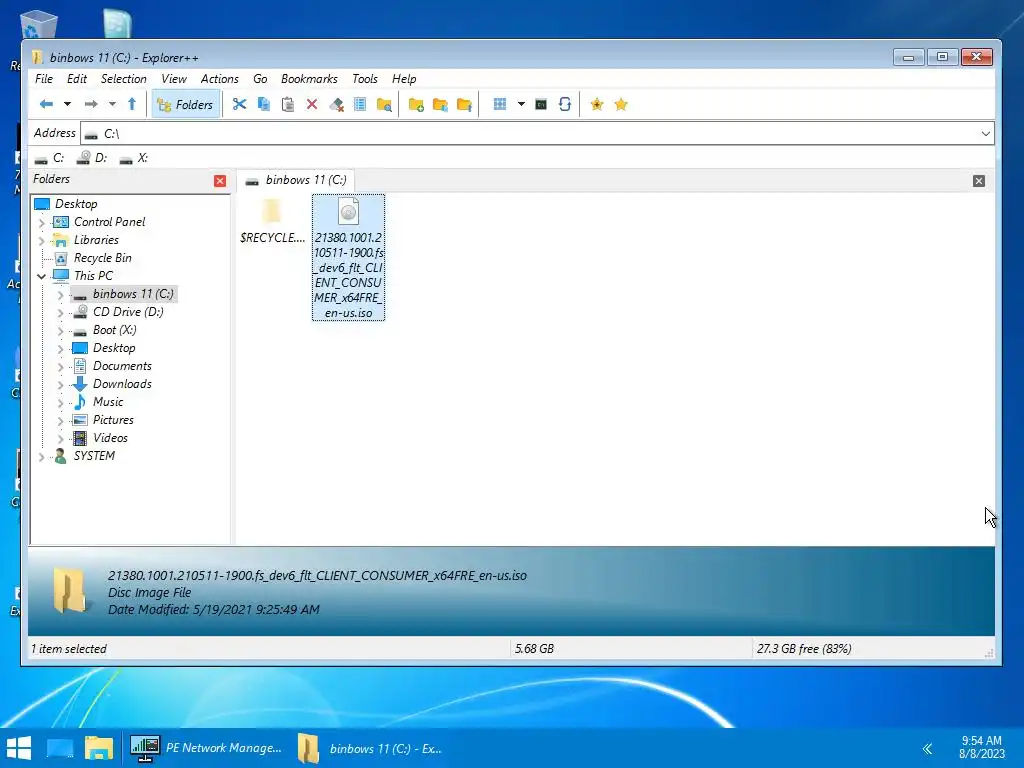Close the Folders pane
Viewport: 1024px width, 768px height.
tap(220, 181)
